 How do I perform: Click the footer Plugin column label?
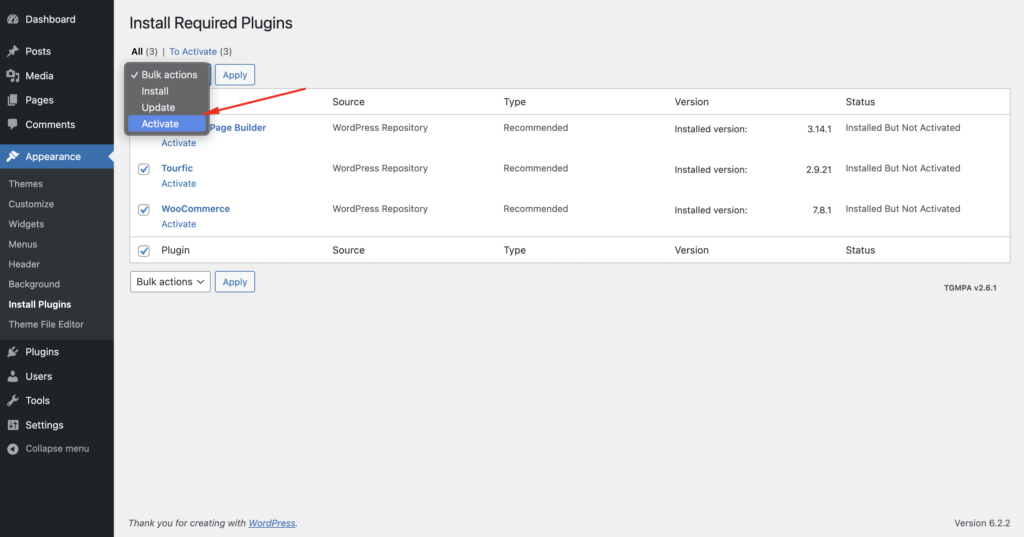(175, 250)
